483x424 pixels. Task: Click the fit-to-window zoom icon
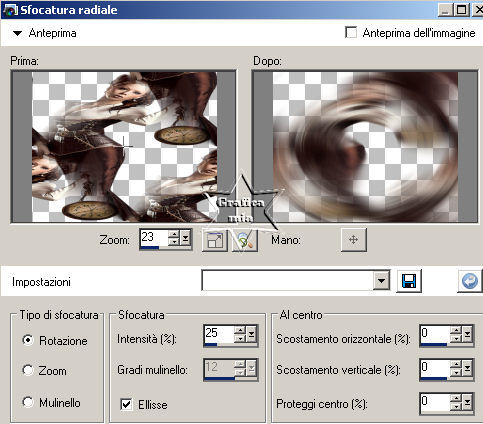tap(215, 240)
